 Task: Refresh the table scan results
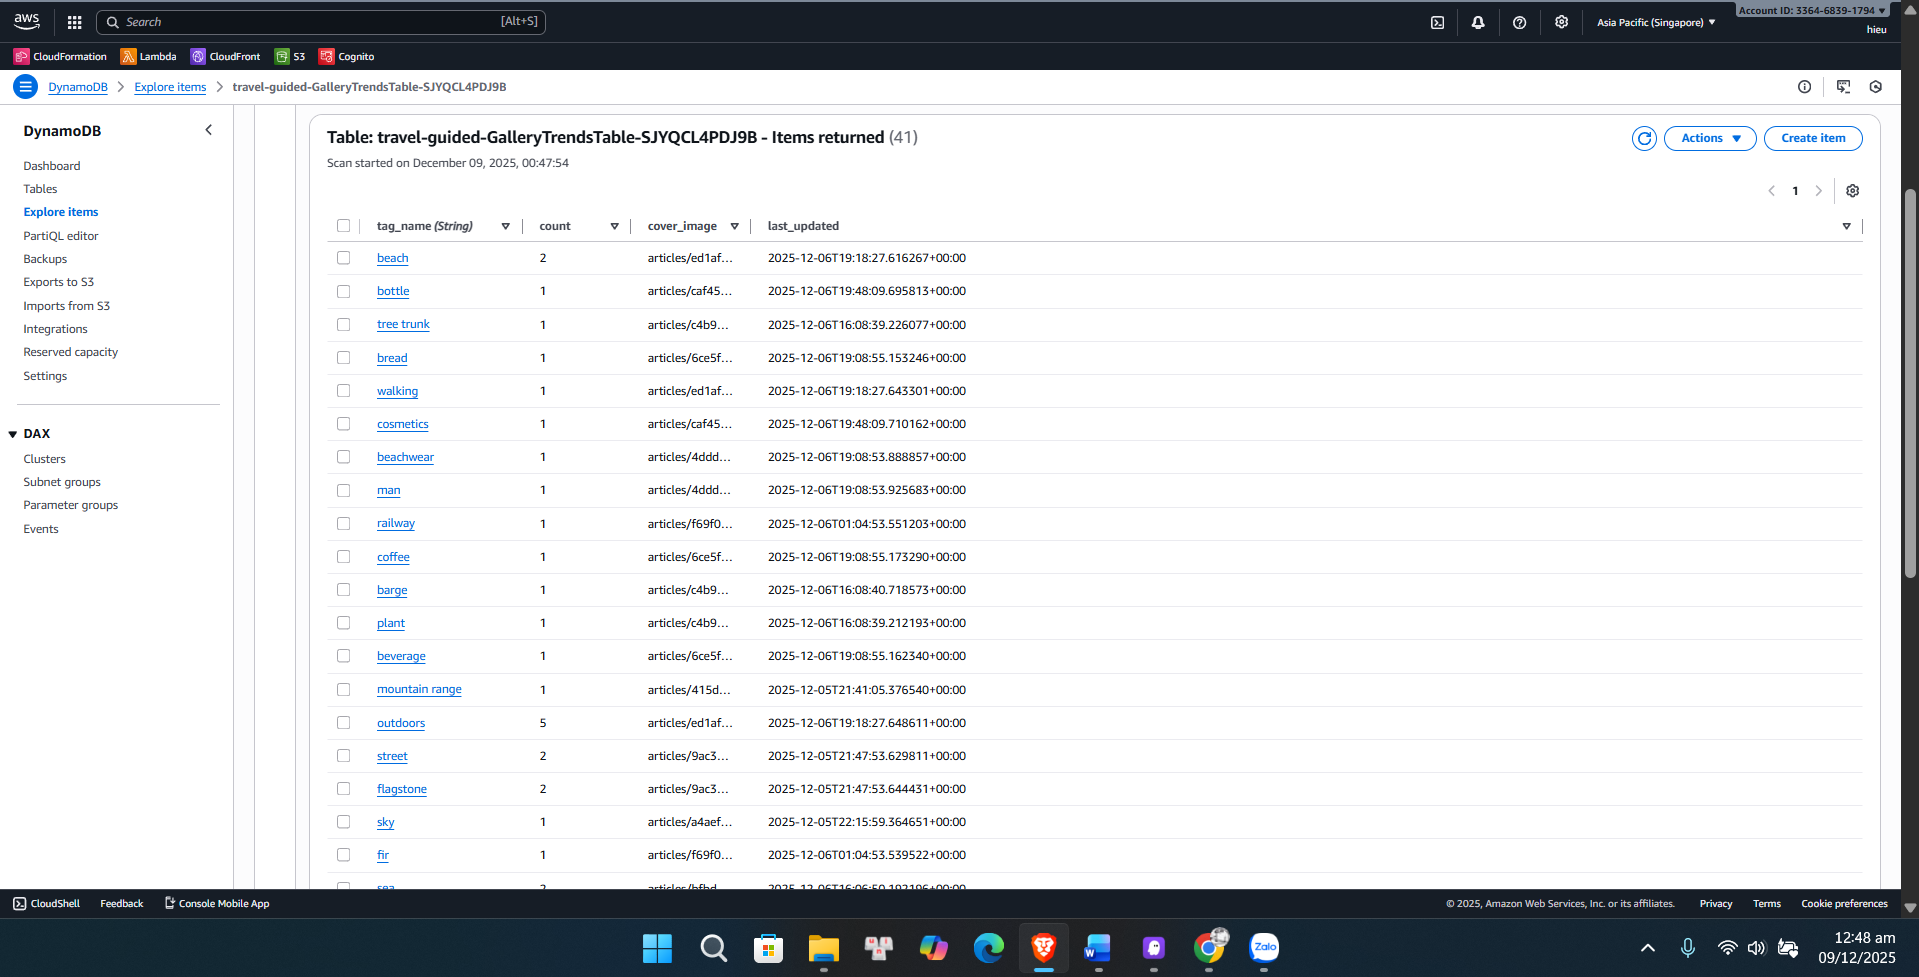point(1644,138)
